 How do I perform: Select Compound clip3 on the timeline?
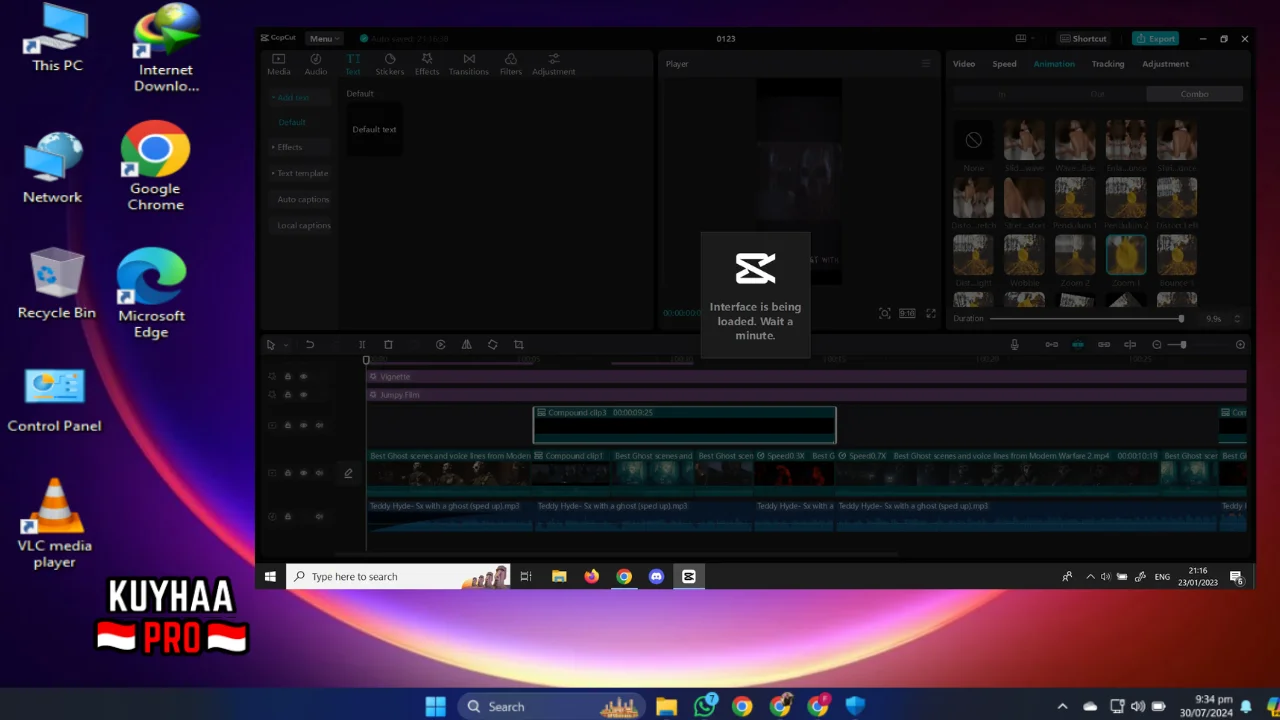click(685, 425)
